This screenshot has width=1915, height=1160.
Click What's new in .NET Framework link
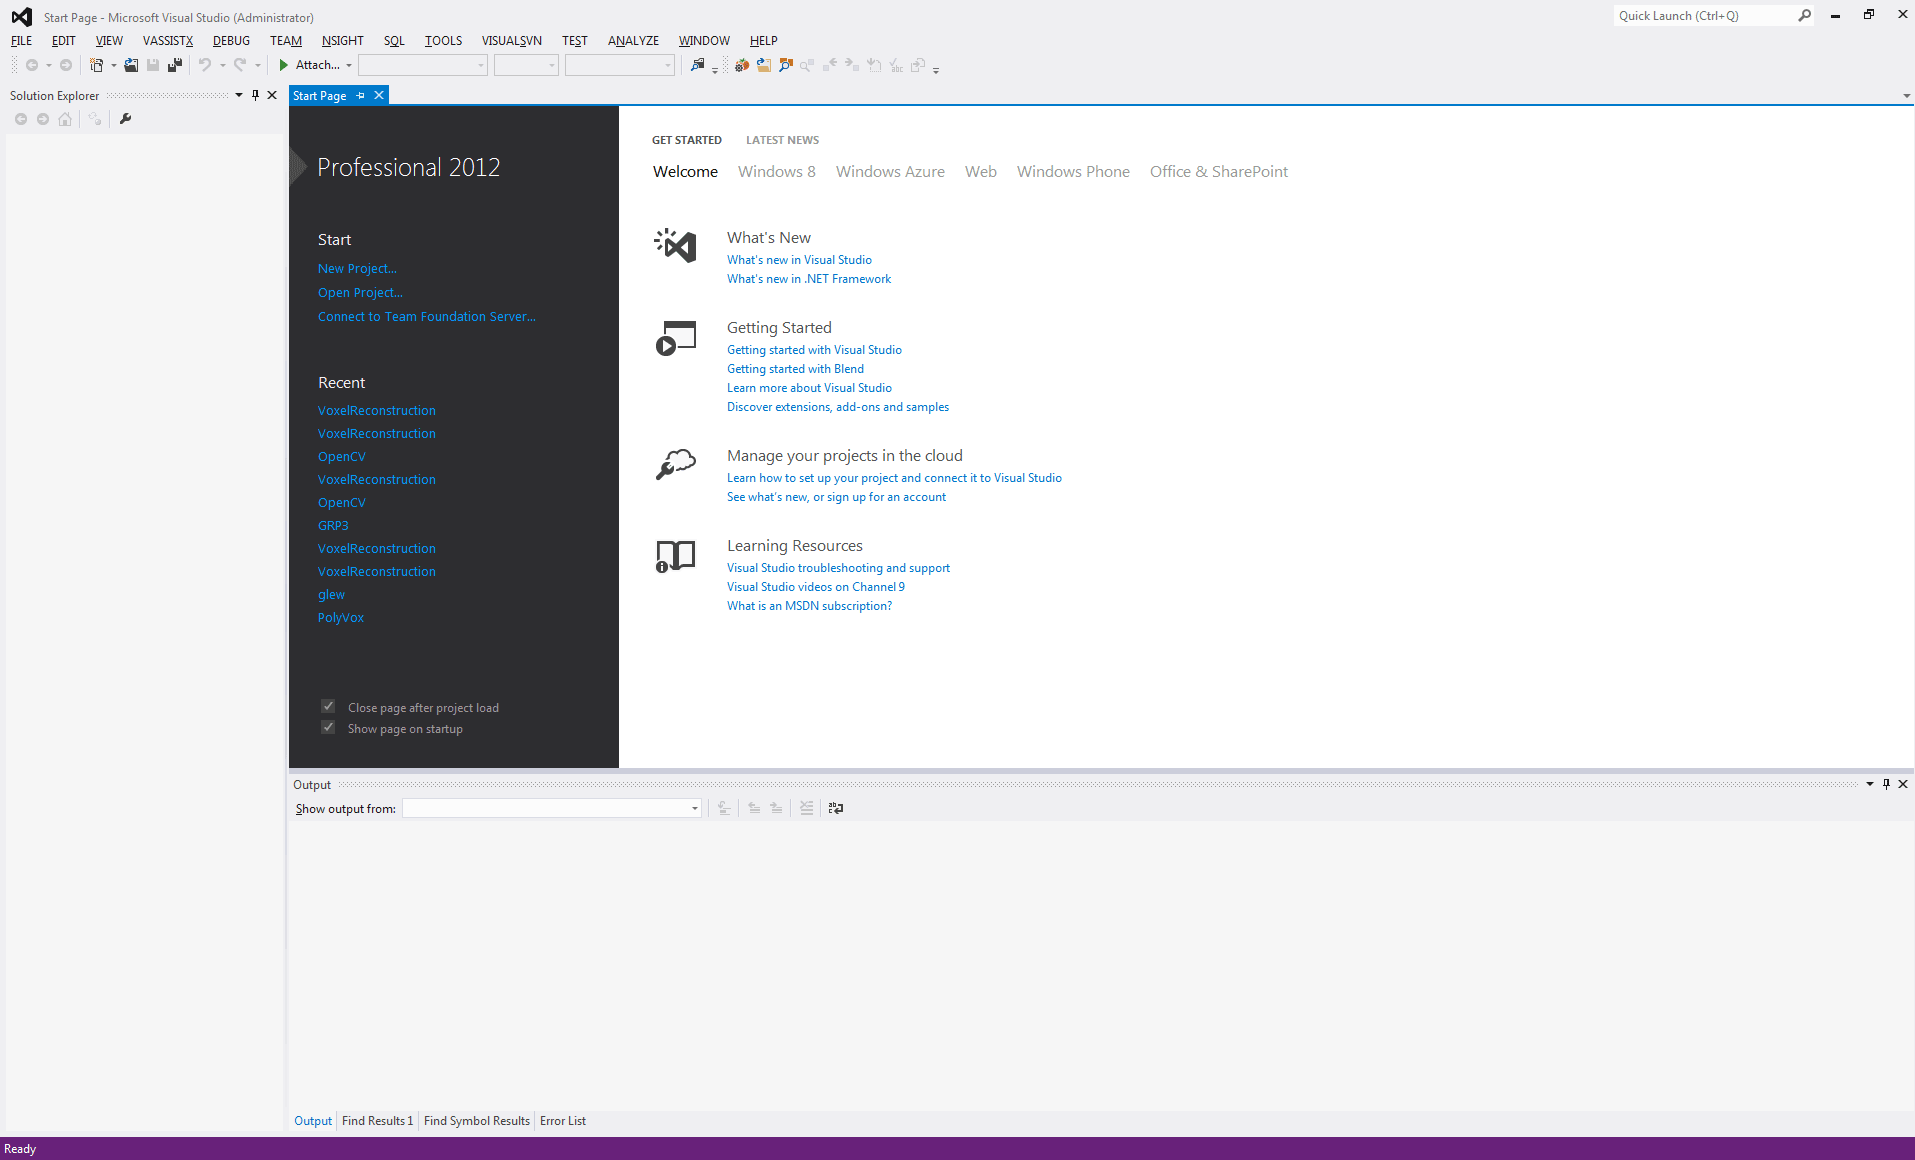coord(809,279)
